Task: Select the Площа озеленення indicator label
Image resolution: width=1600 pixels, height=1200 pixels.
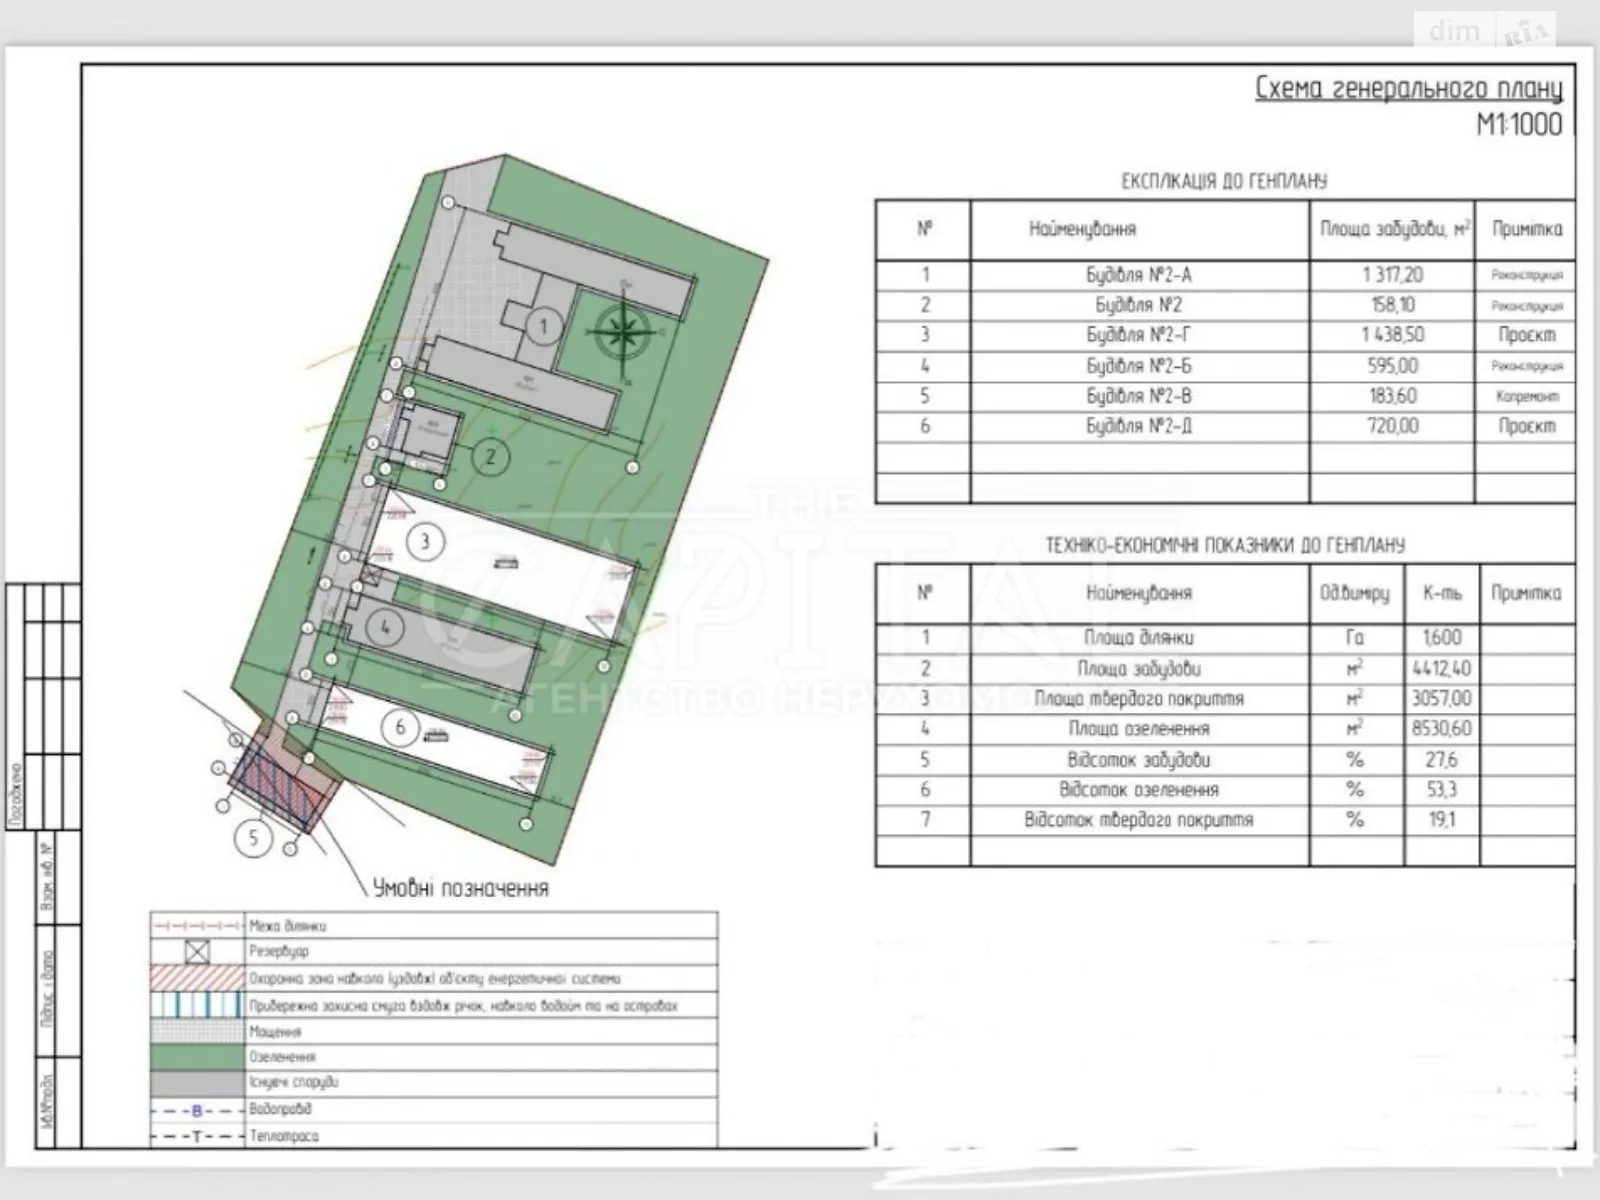Action: [1139, 729]
